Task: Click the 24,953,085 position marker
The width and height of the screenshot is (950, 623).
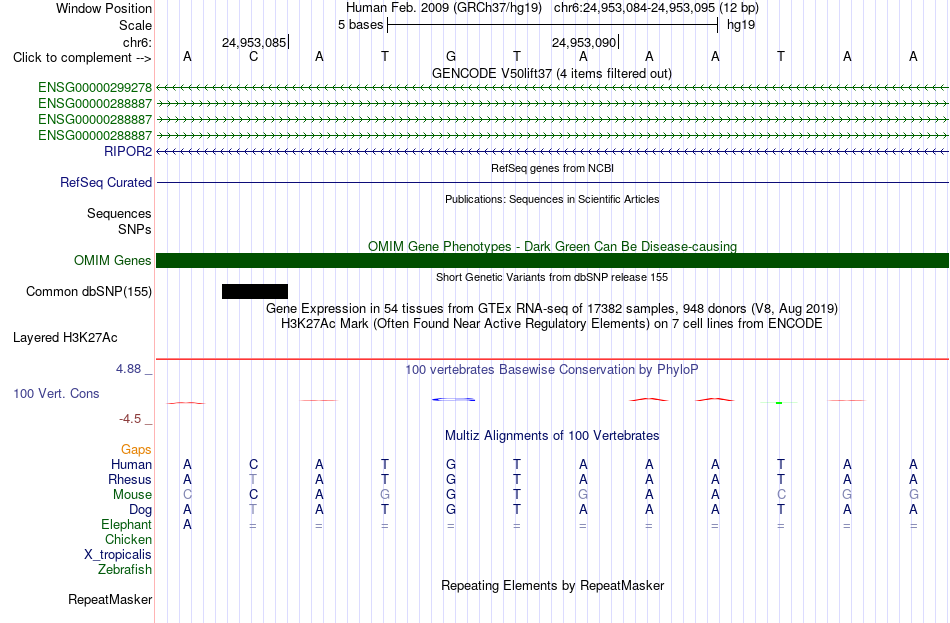Action: [255, 42]
